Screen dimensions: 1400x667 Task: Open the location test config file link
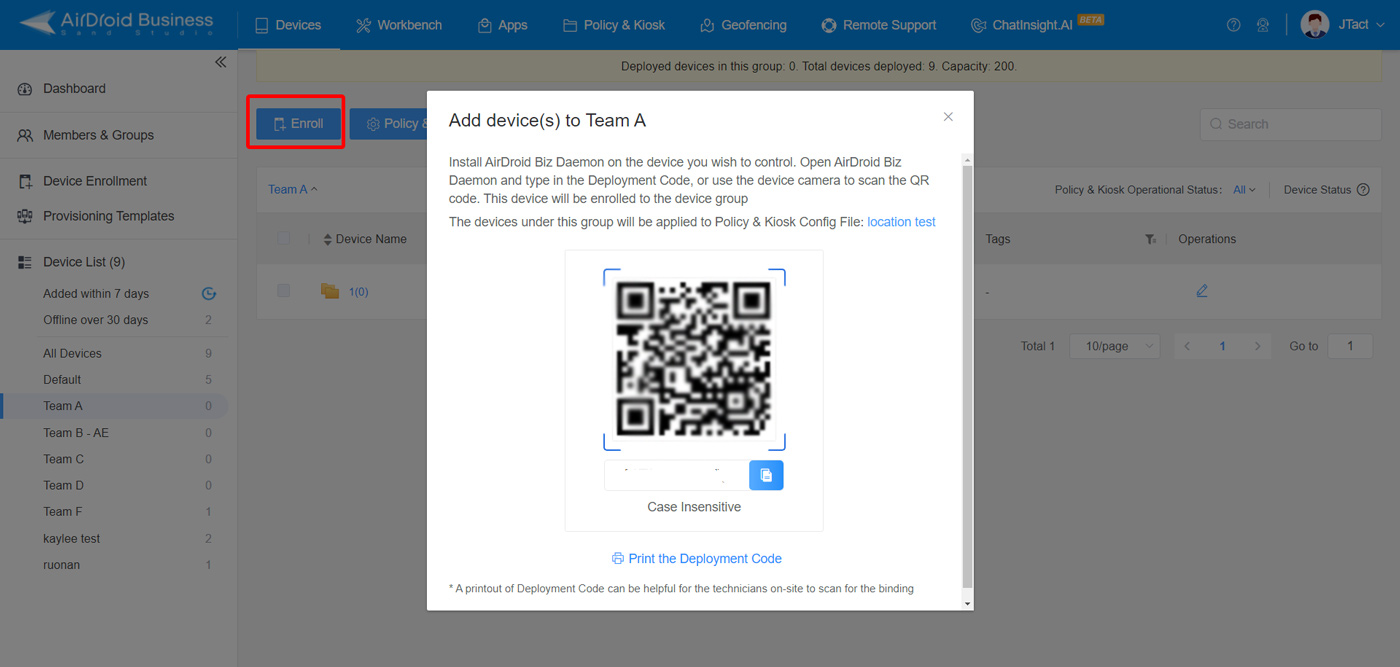901,222
